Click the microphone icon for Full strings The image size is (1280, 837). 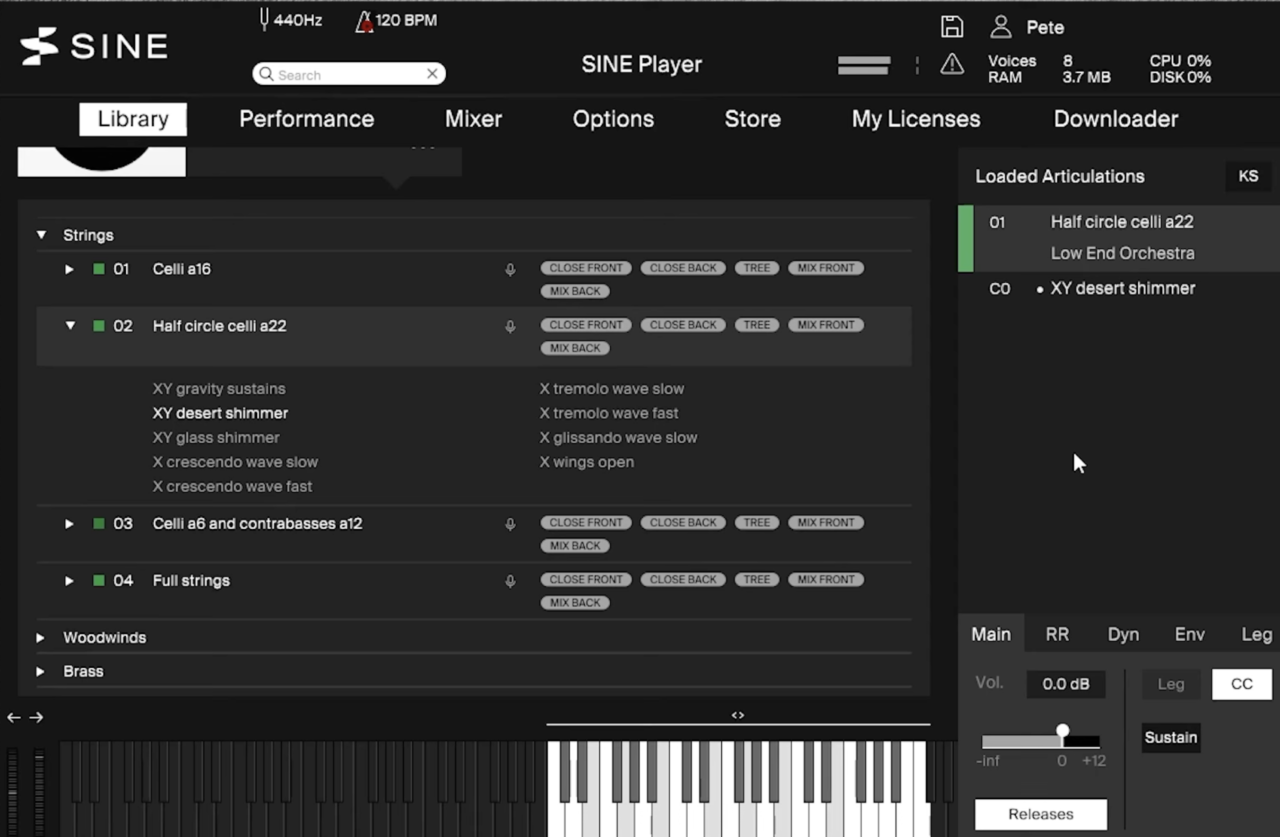coord(510,581)
